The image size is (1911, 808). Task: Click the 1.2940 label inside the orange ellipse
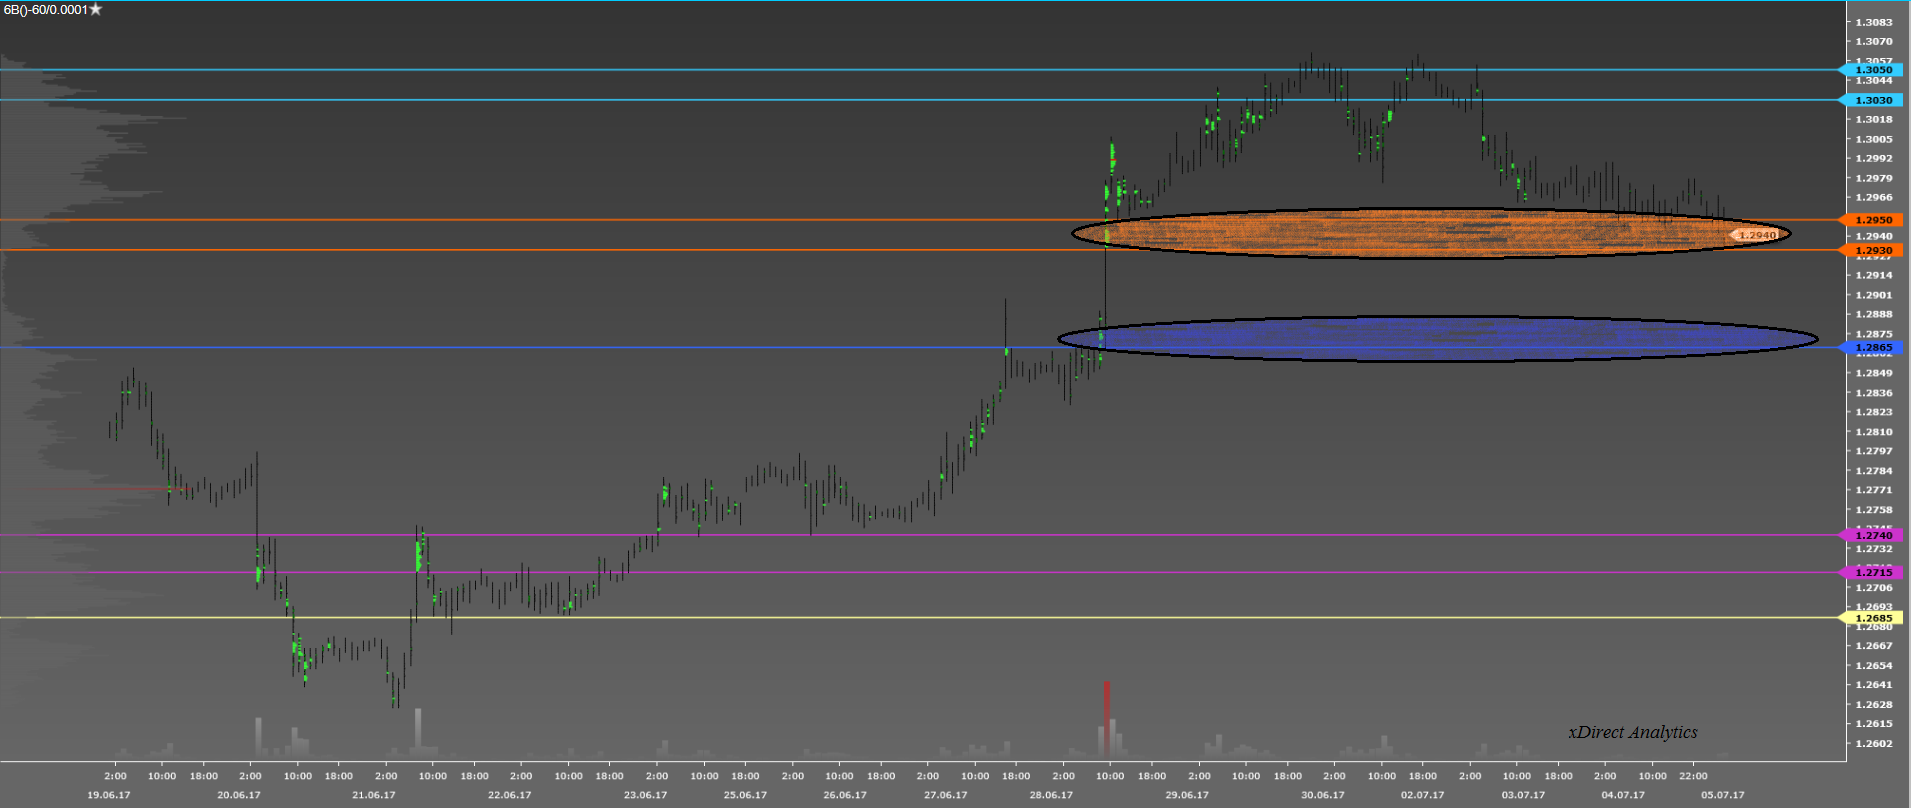[x=1756, y=236]
